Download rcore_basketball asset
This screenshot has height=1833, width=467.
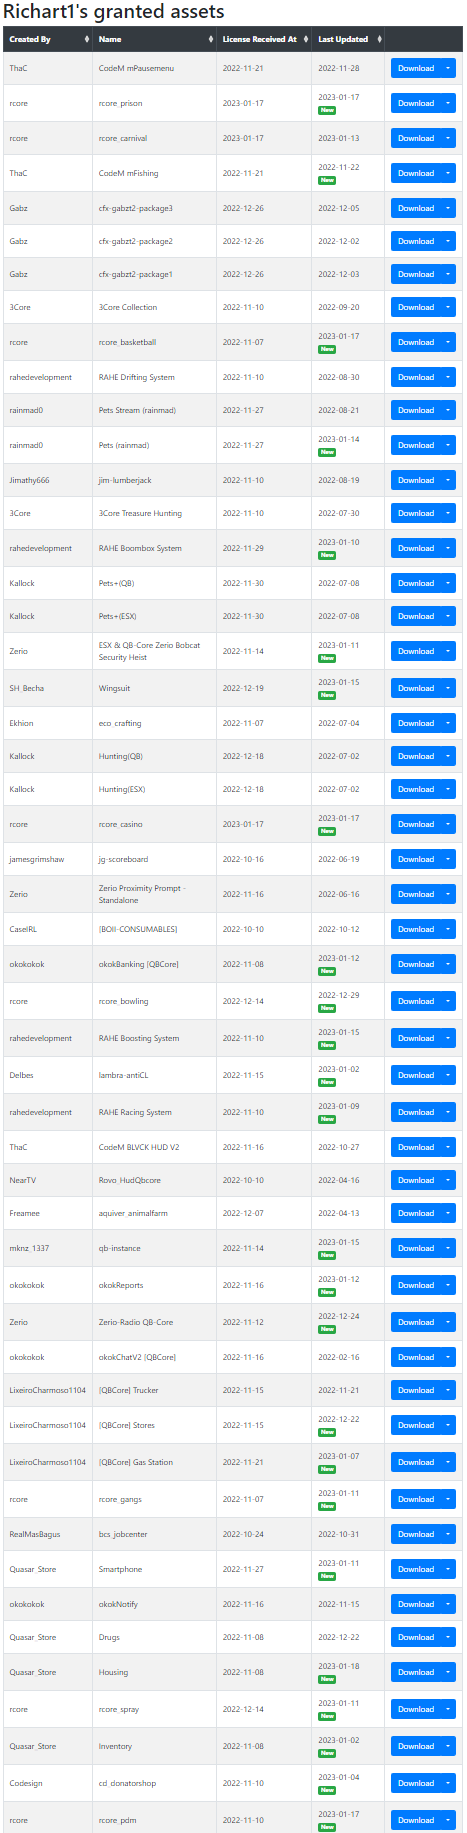[416, 342]
